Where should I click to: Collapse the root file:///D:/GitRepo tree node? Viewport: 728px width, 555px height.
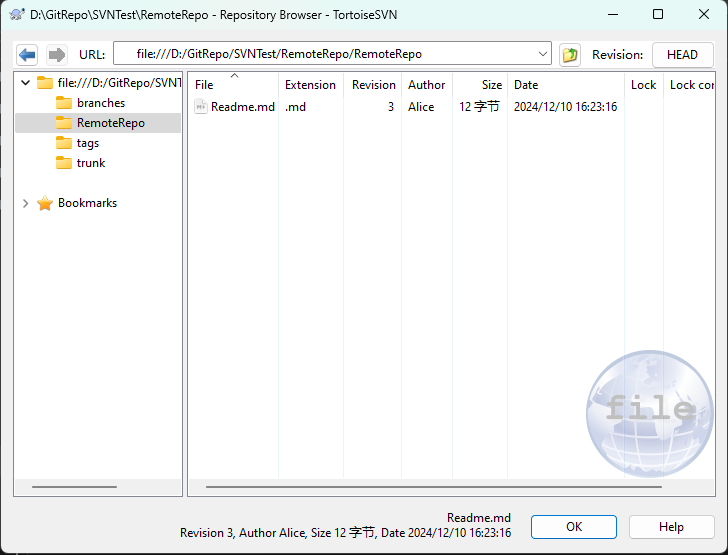click(x=26, y=83)
